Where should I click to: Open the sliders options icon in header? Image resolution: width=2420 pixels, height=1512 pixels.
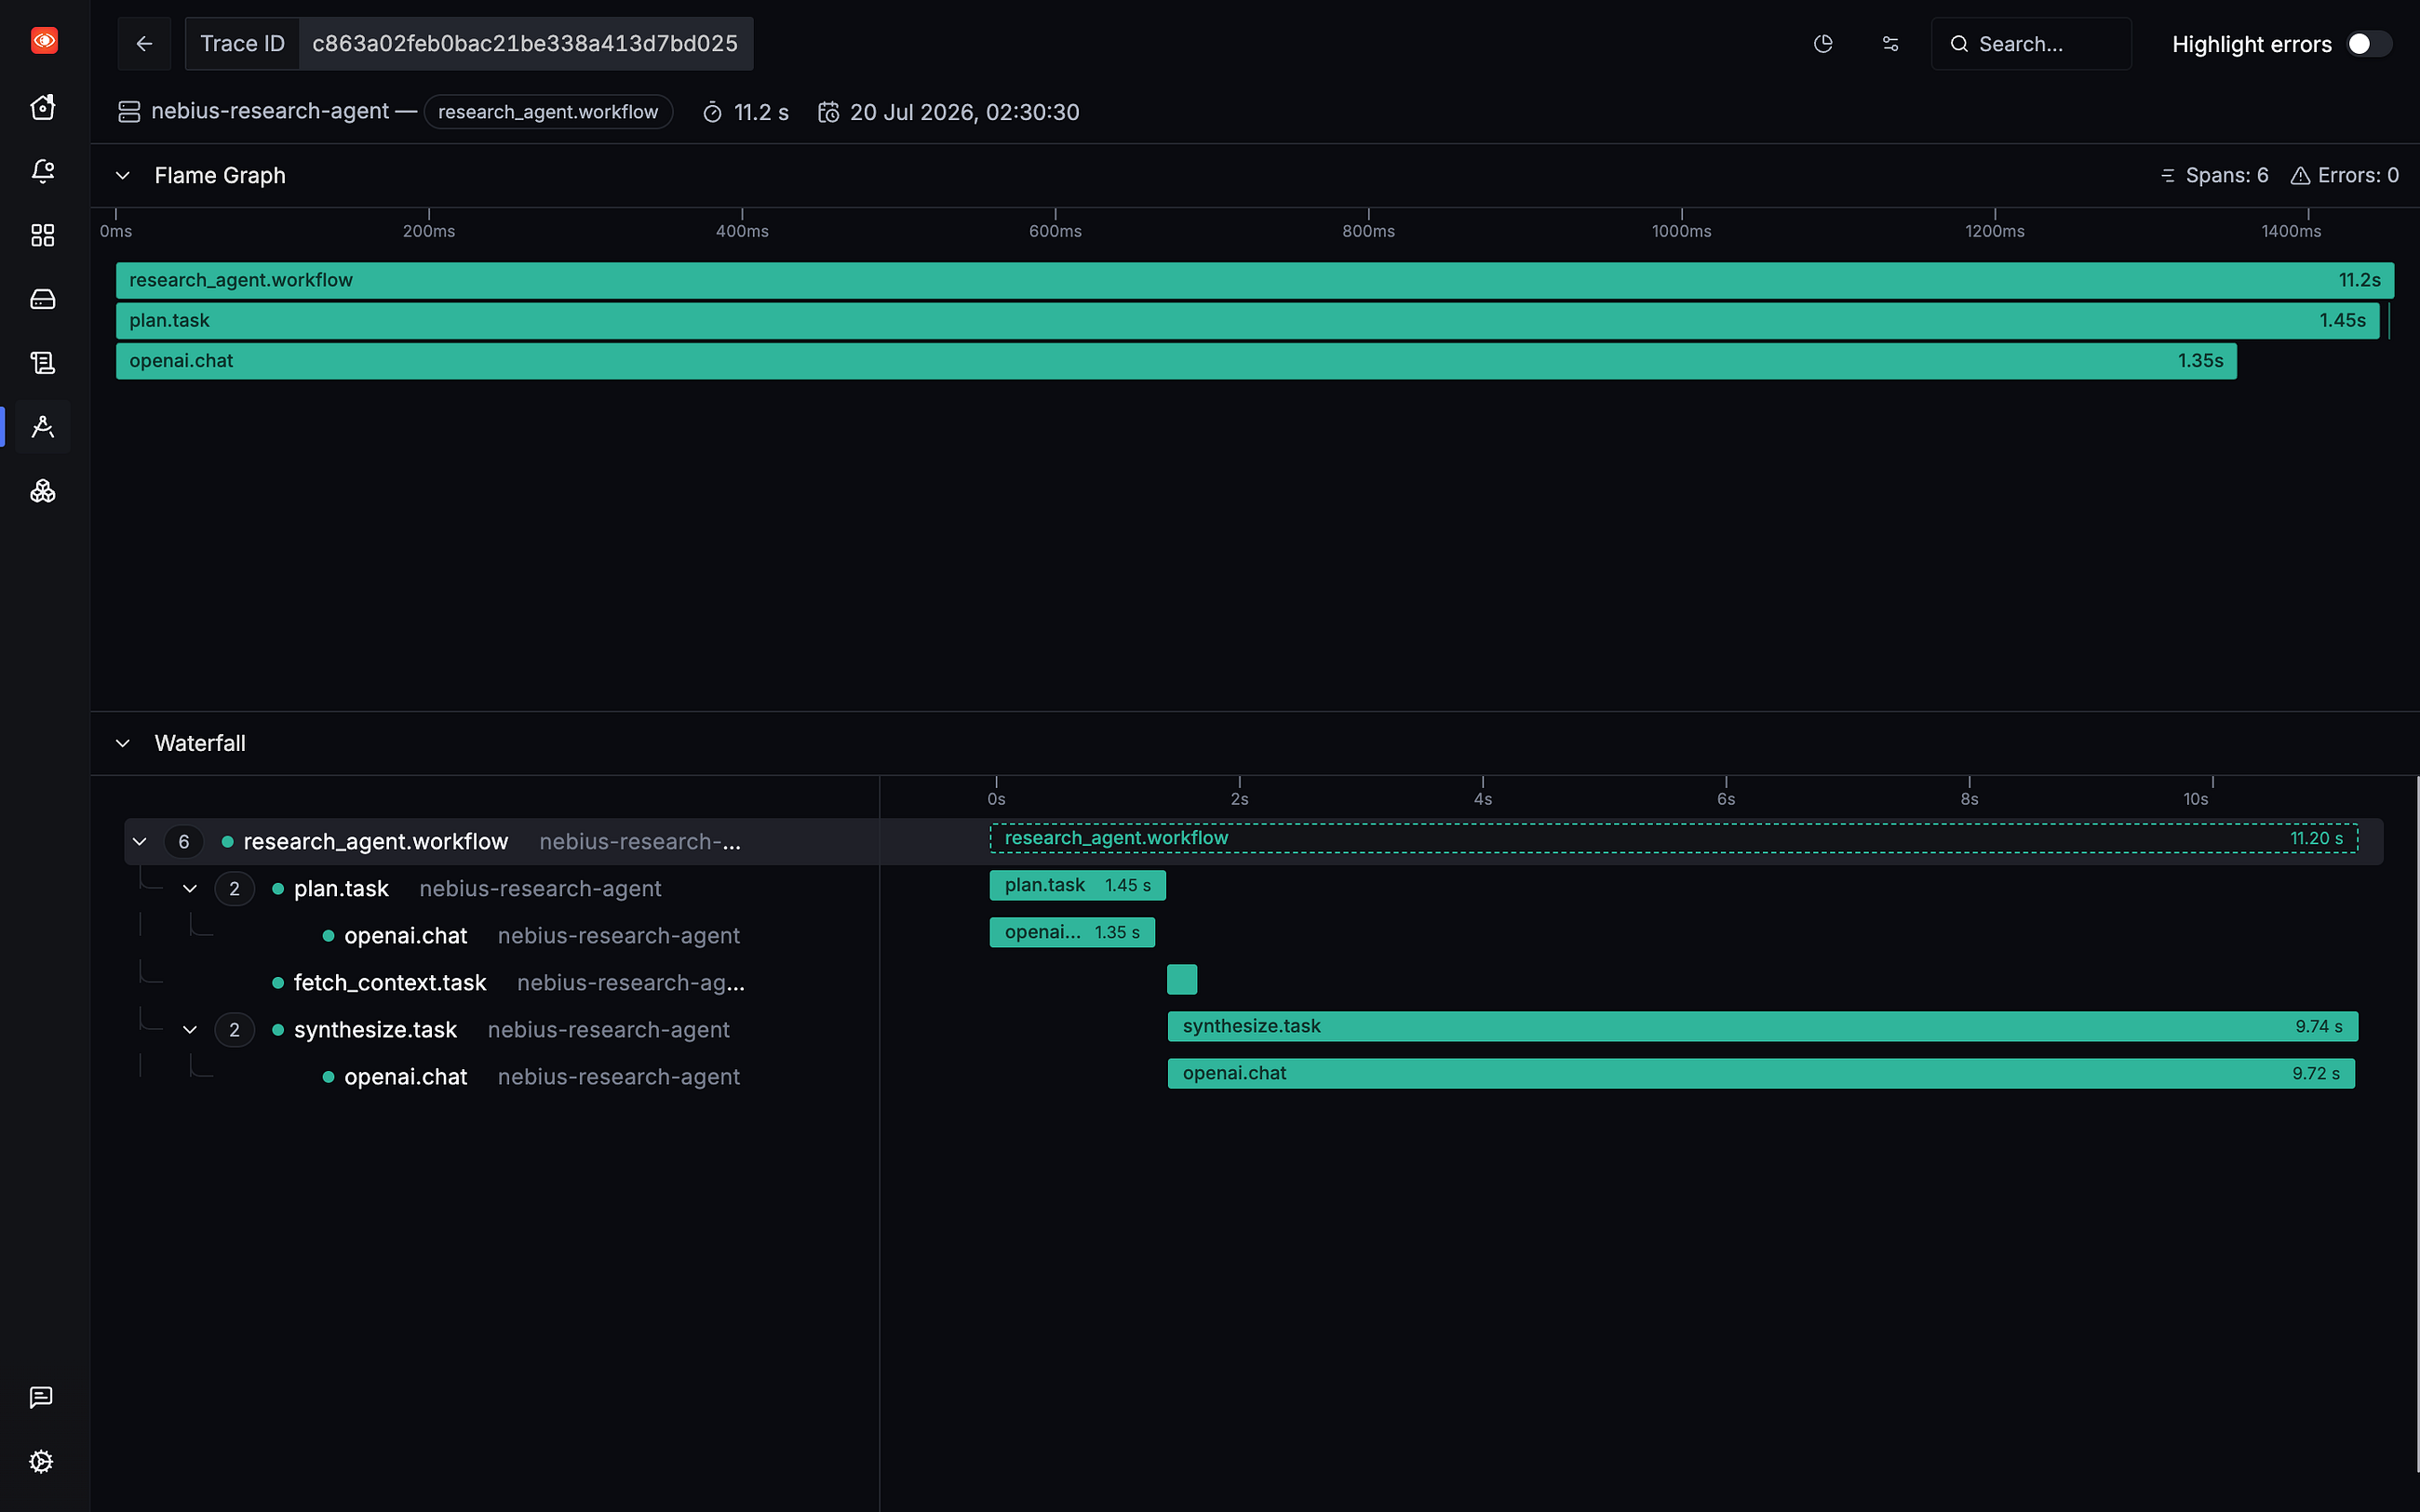[x=1890, y=44]
